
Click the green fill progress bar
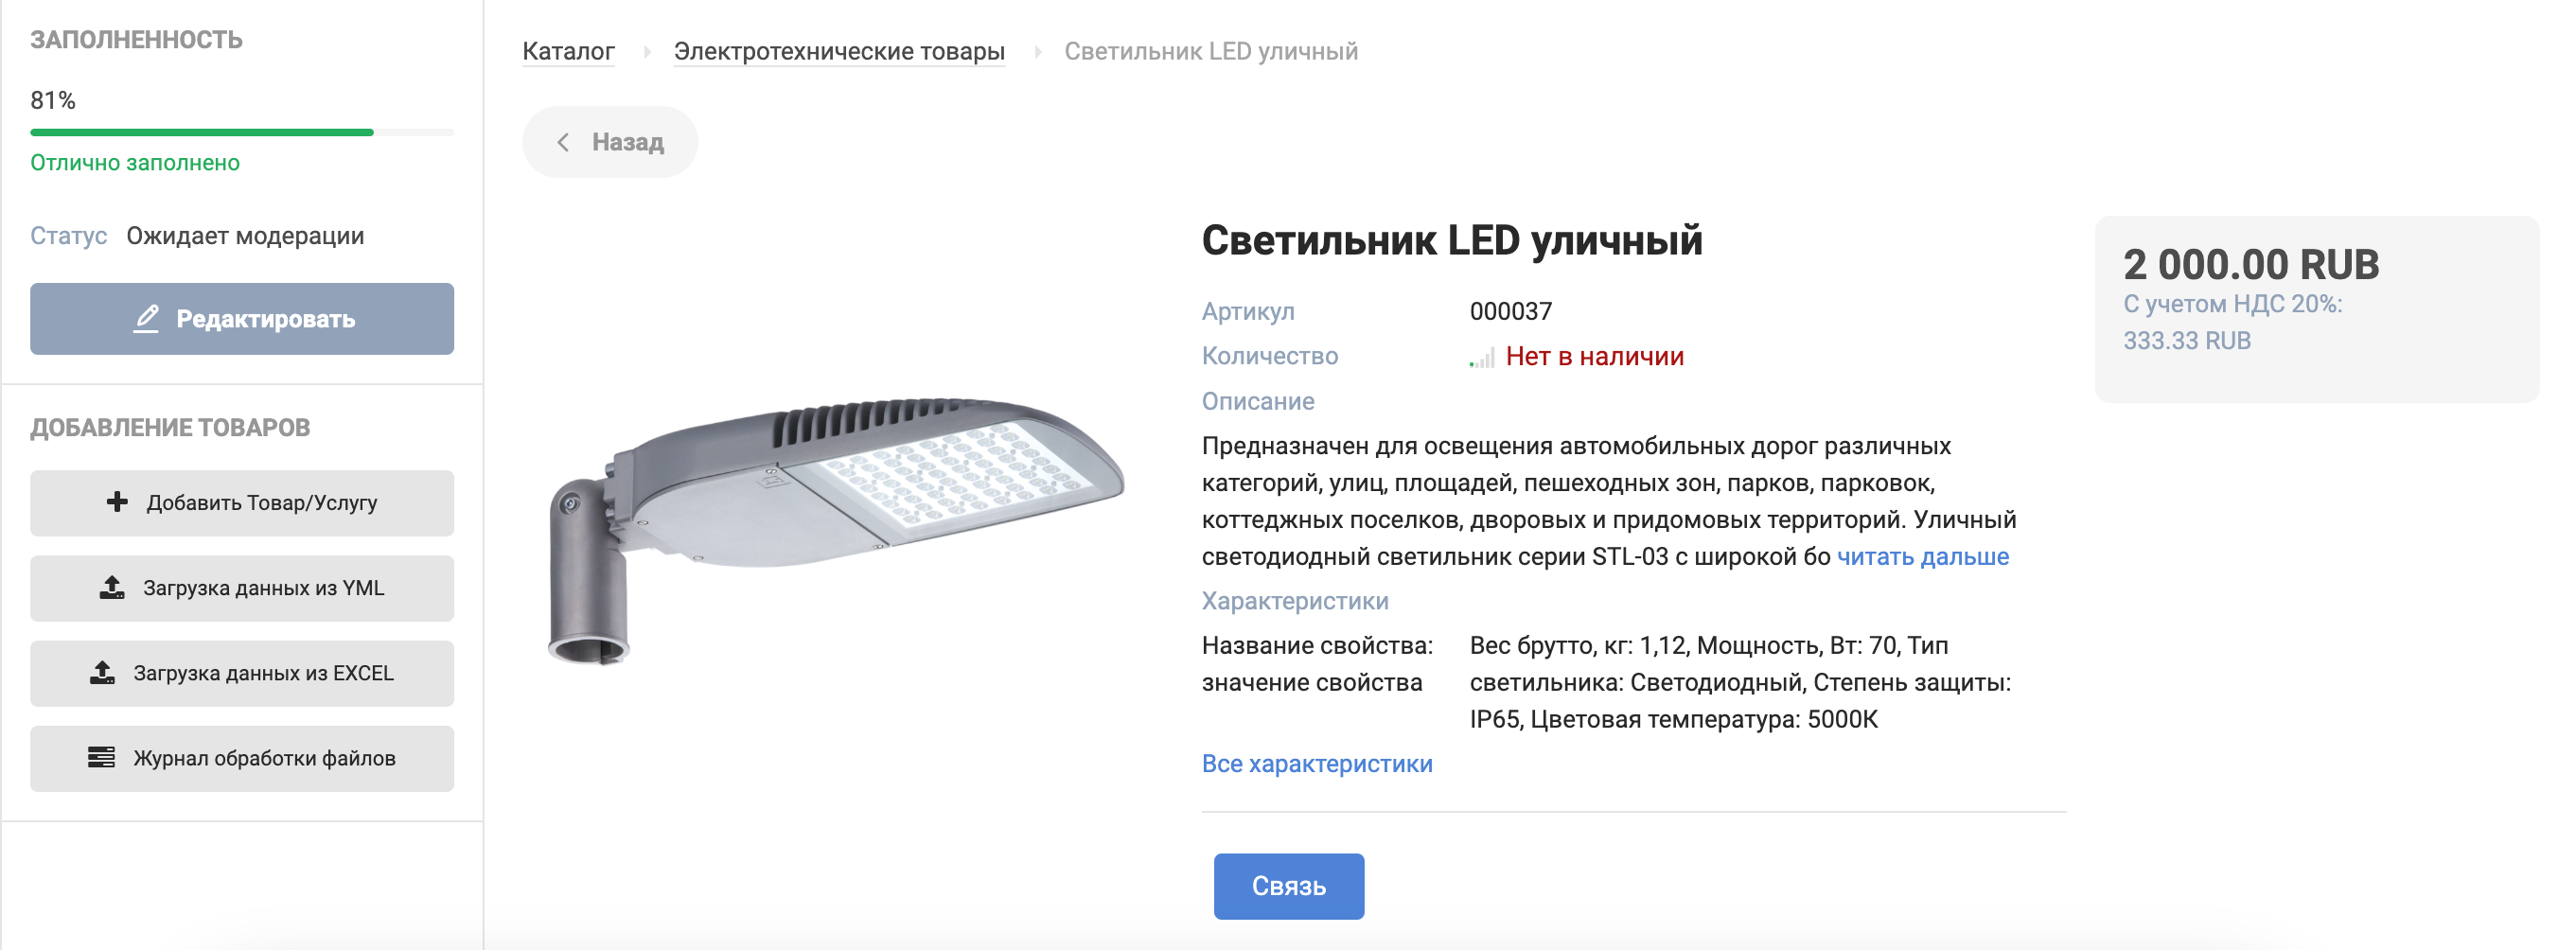tap(202, 132)
